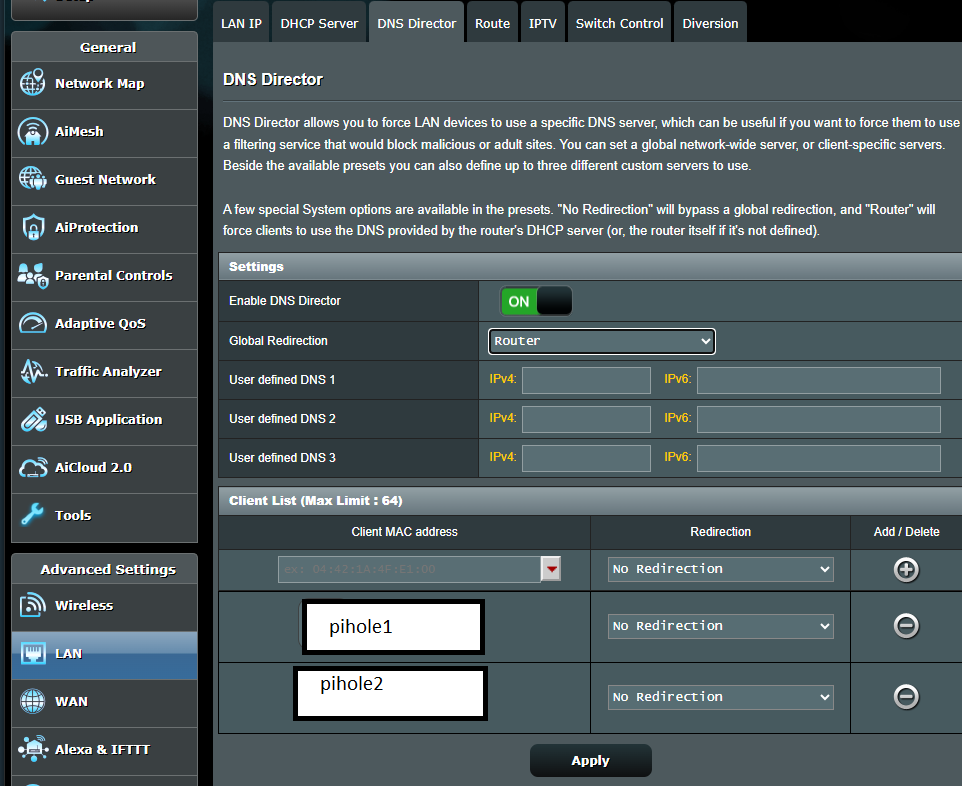Remove pihole2 entry with minus icon
Viewport: 962px width, 786px height.
tap(906, 696)
